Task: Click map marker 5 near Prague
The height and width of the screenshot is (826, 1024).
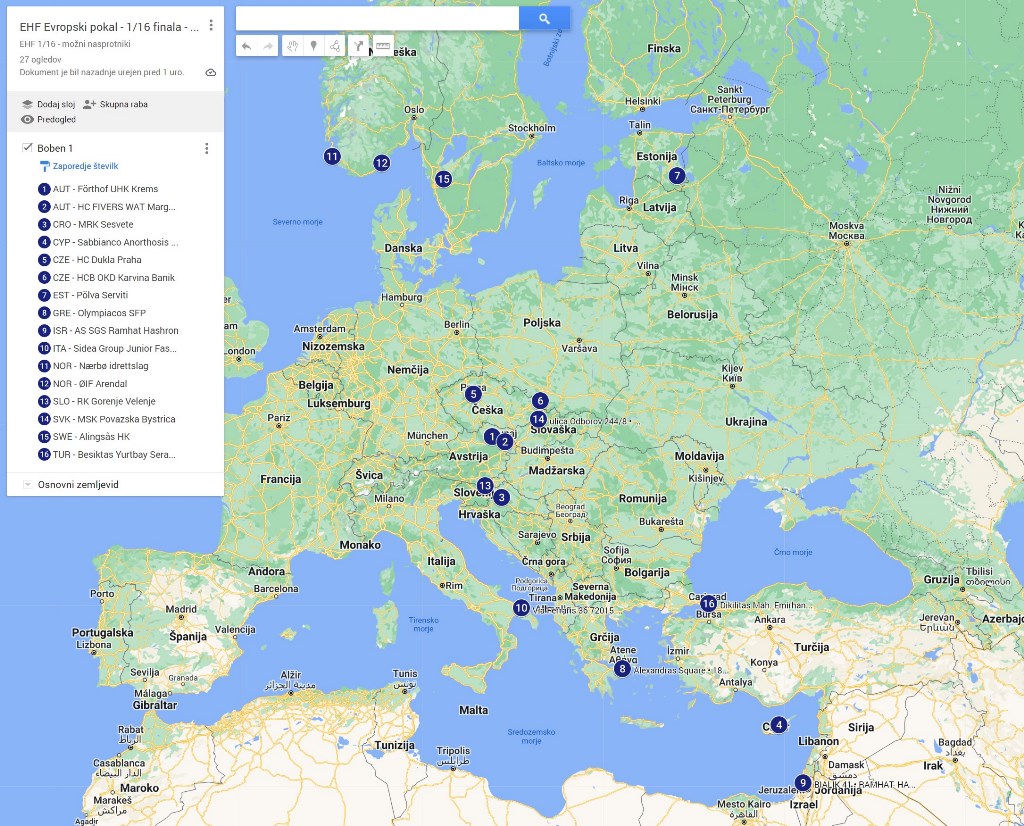Action: [x=473, y=394]
